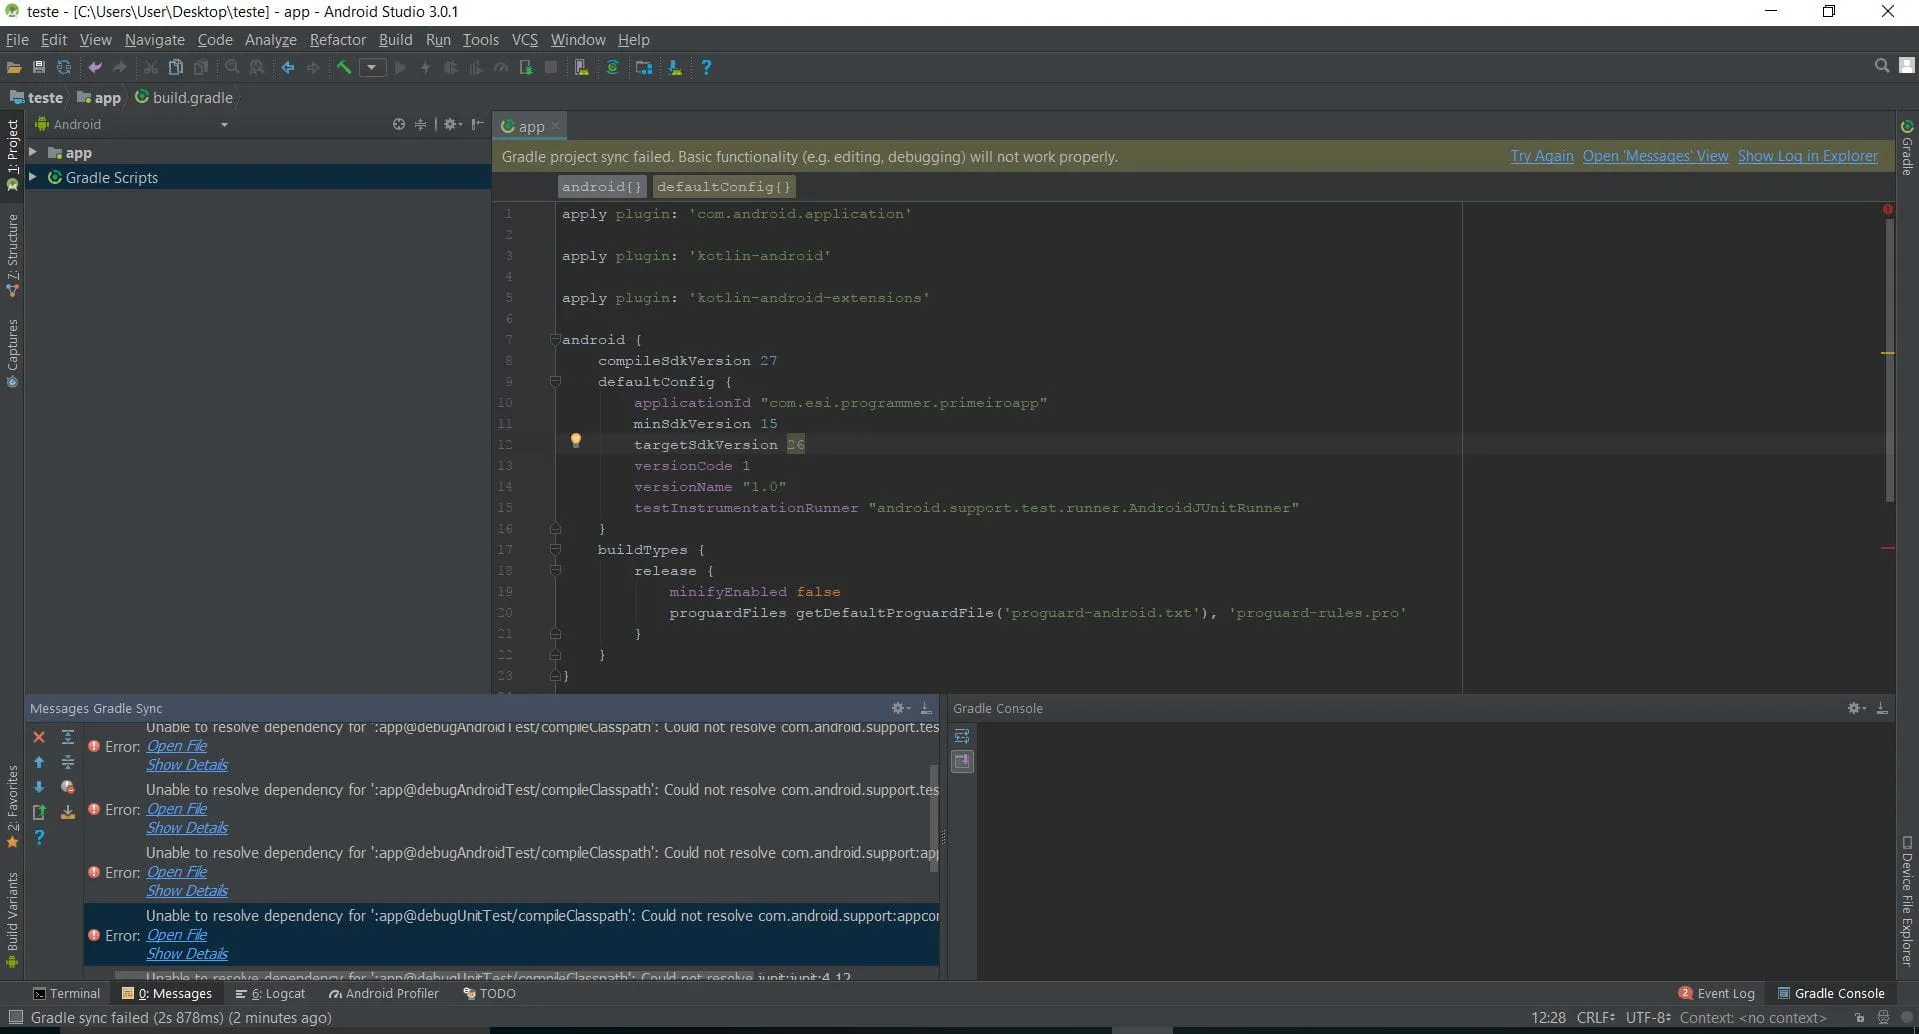Click the Undo arrow in the toolbar

[x=95, y=67]
